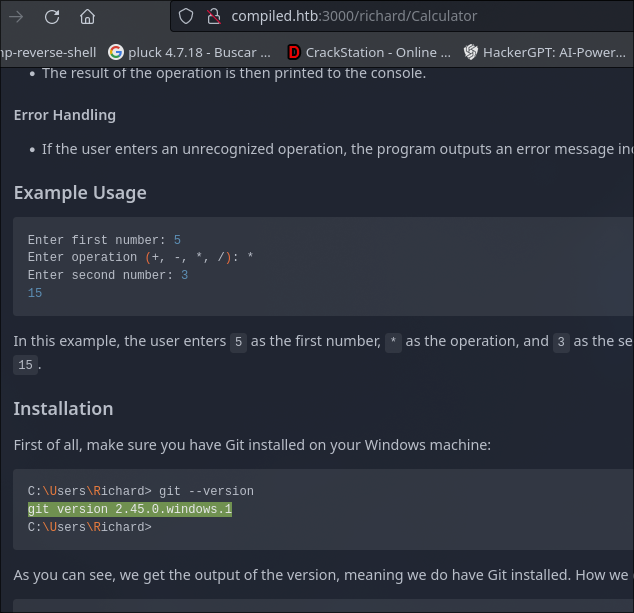Click the Example Usage heading
Screen dimensions: 634x613
80,192
